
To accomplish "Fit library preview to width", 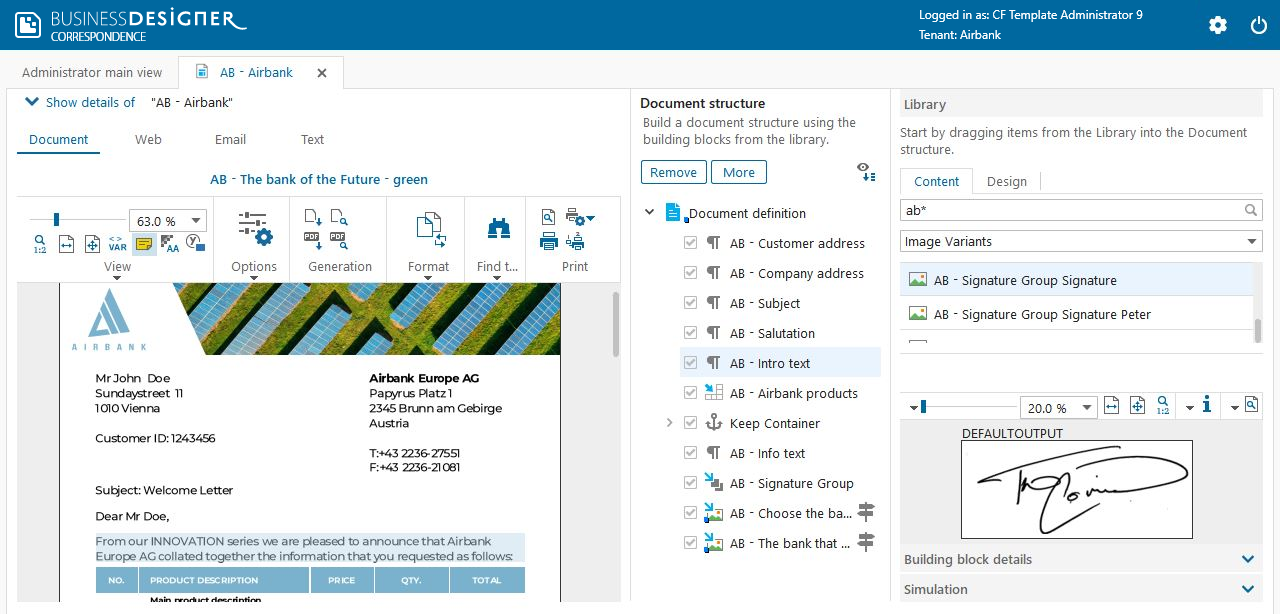I will tap(1112, 406).
